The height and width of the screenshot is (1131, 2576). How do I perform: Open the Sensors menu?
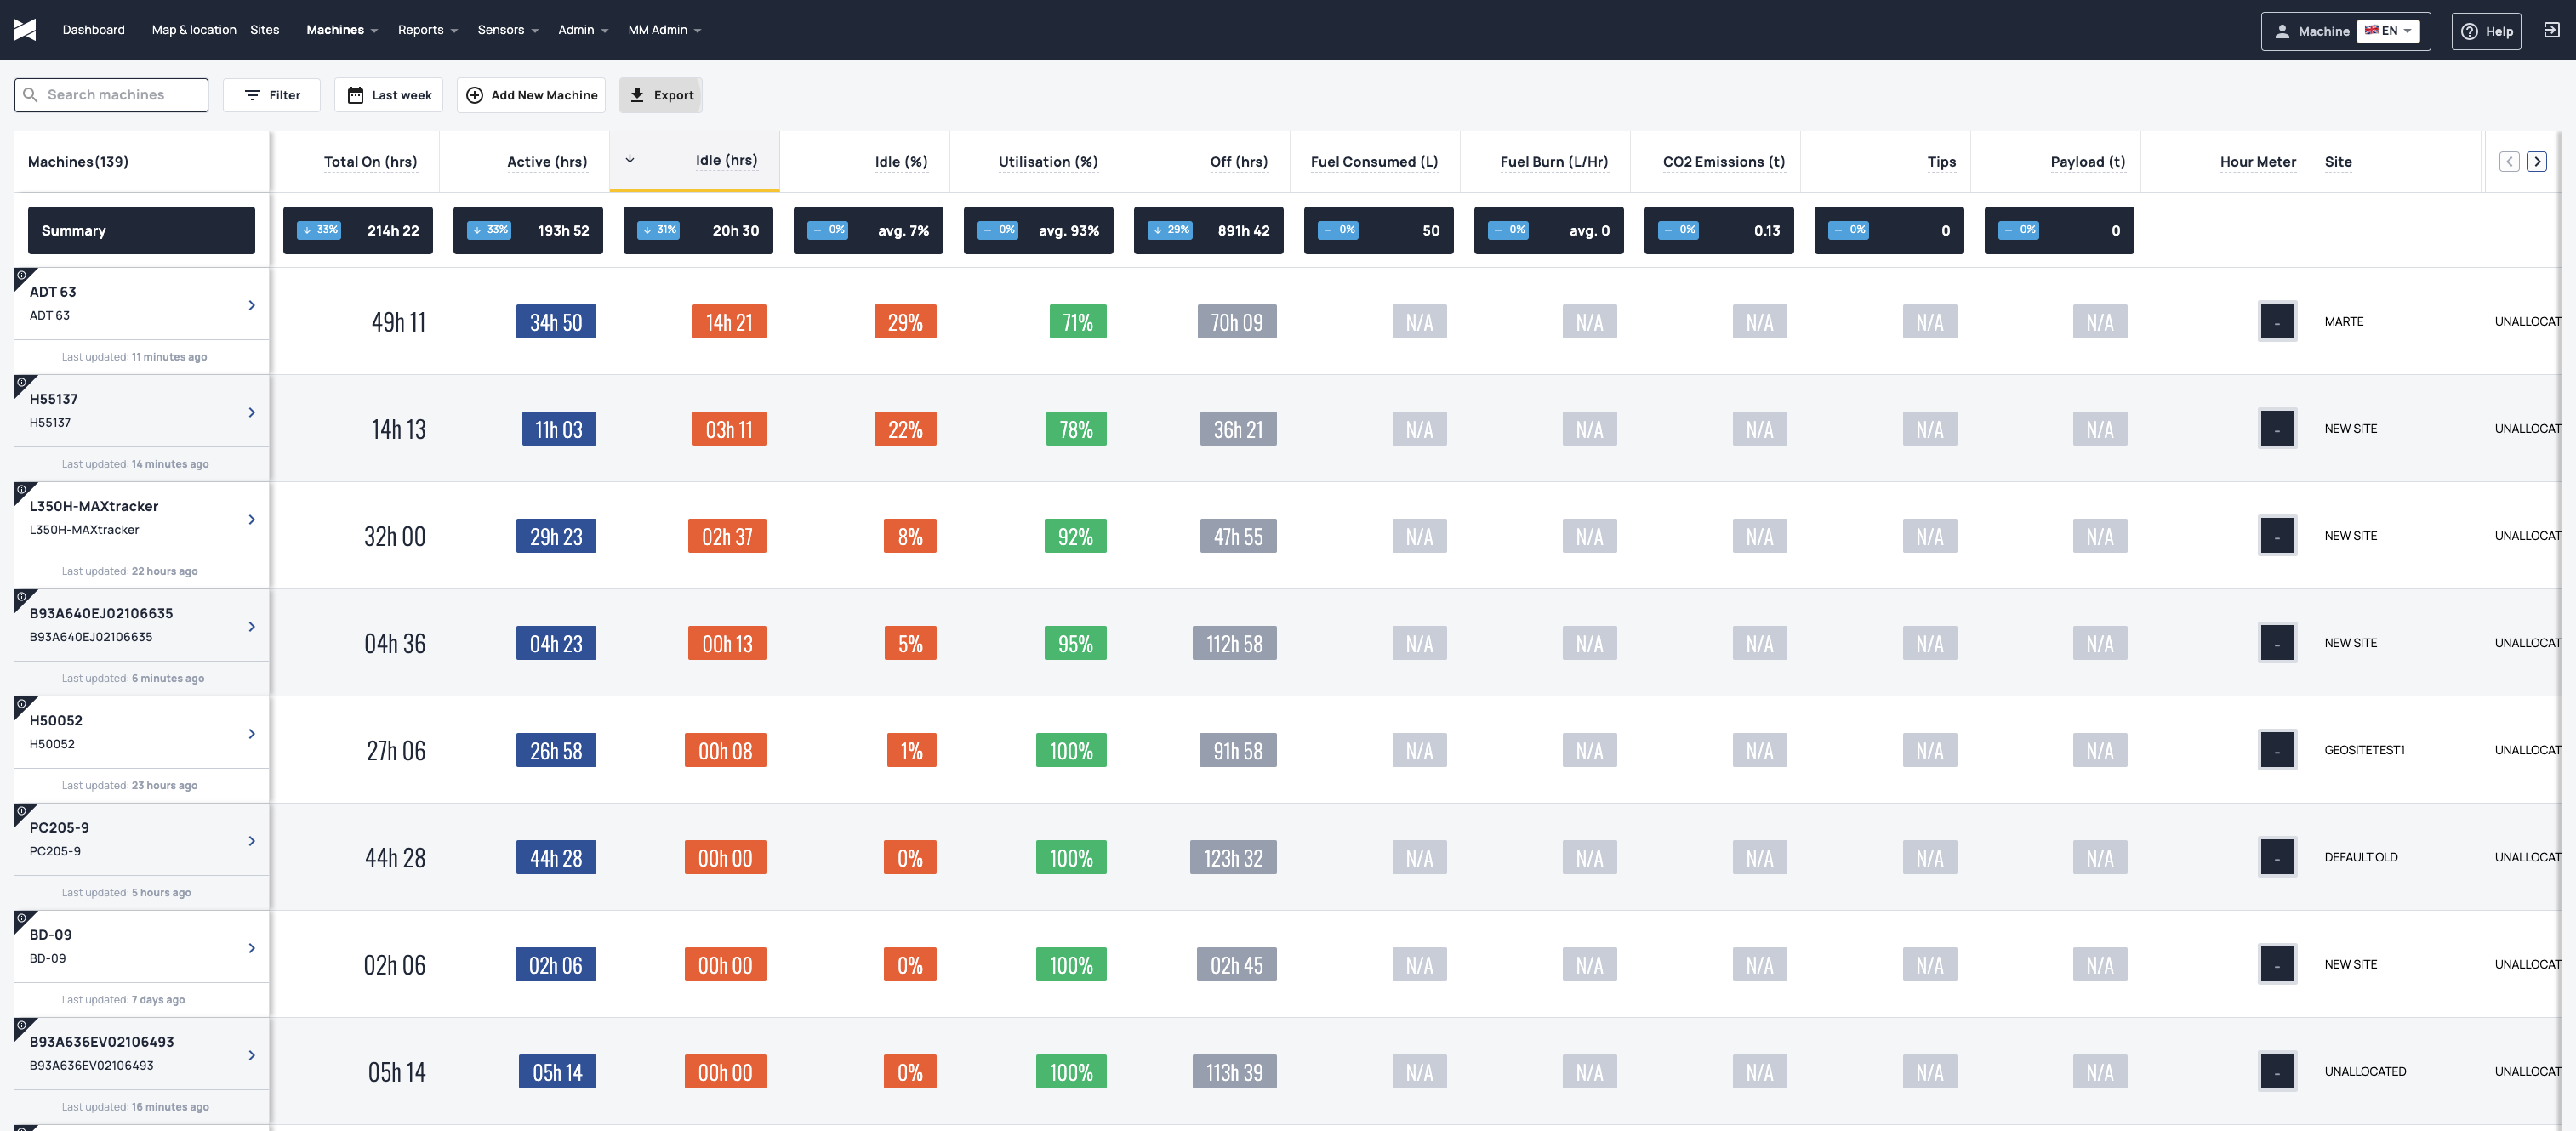coord(508,30)
